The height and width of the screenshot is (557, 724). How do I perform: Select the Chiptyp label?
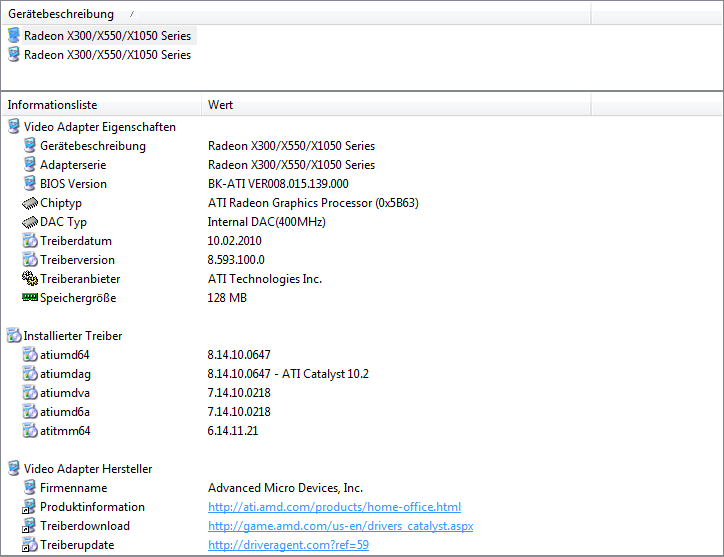click(x=61, y=203)
